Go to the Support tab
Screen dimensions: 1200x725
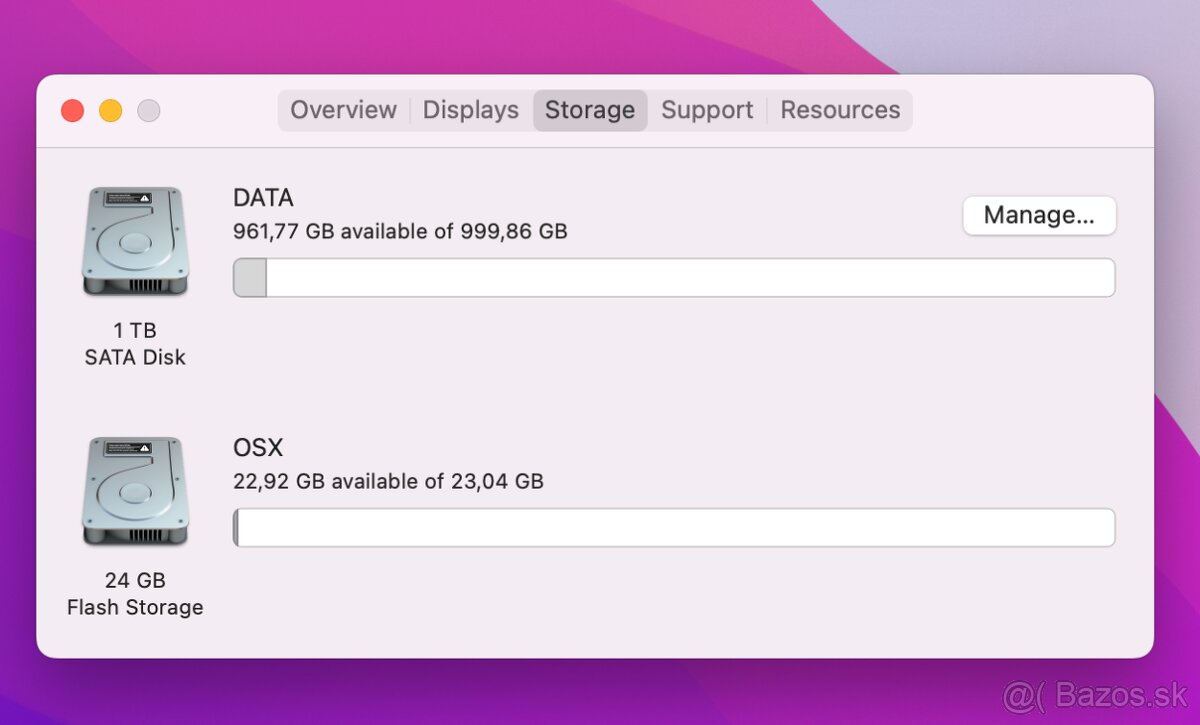tap(707, 110)
